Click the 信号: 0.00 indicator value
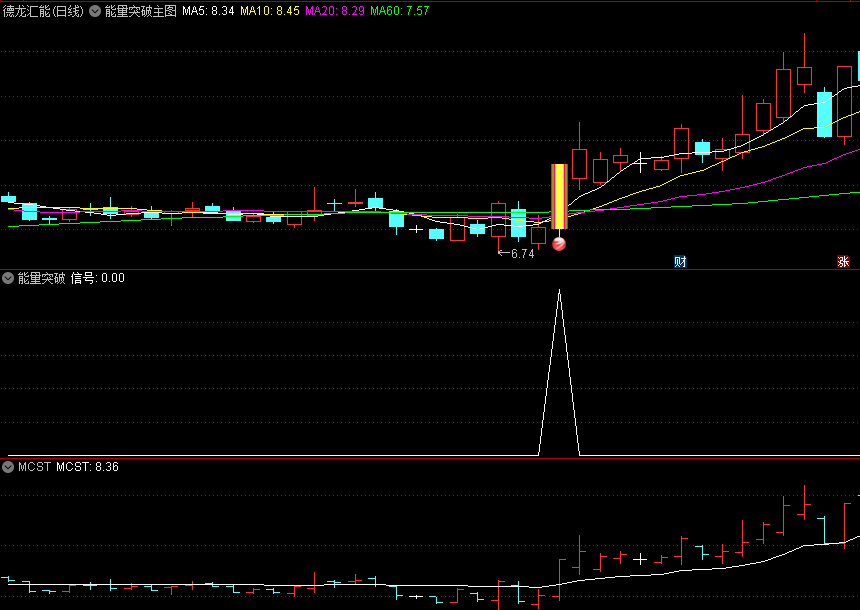The image size is (860, 610). click(98, 278)
